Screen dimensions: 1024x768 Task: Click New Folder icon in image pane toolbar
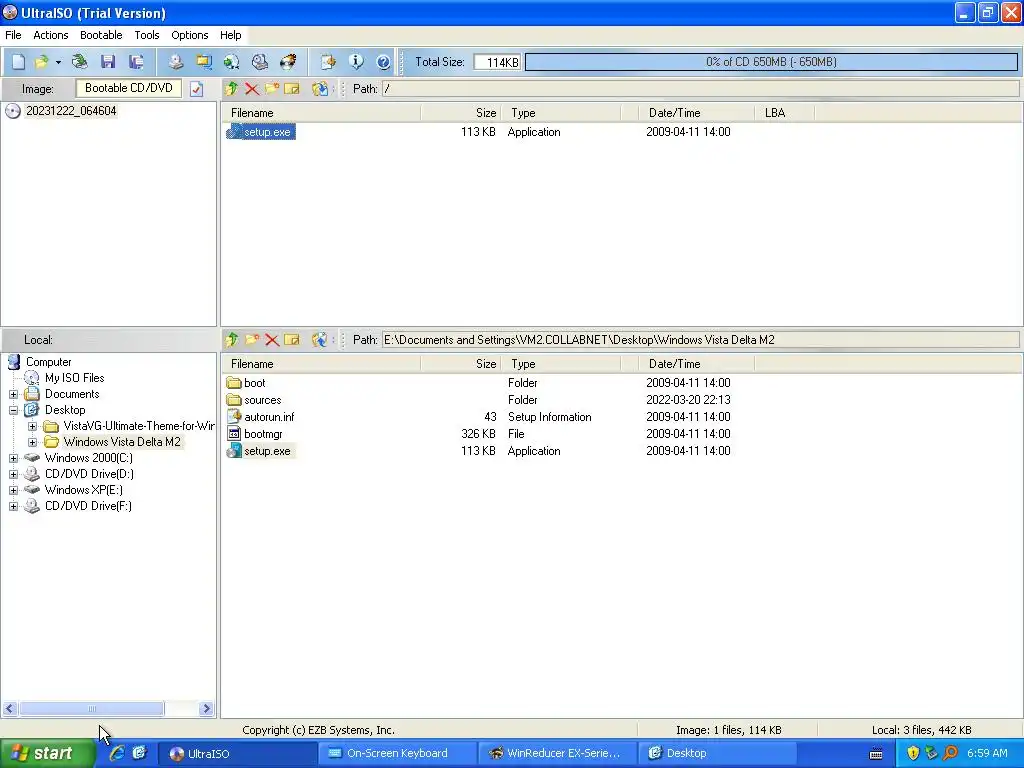[x=272, y=88]
